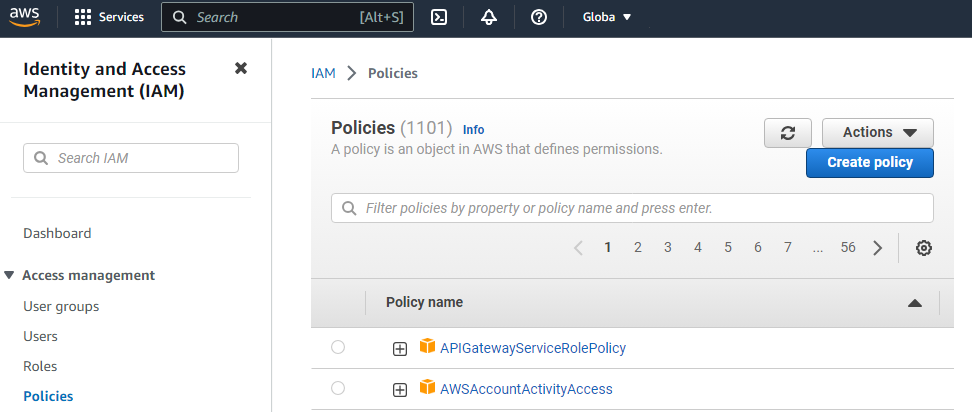Select the APIGatewayServiceRolePolicy radio button
The image size is (972, 412).
338,347
